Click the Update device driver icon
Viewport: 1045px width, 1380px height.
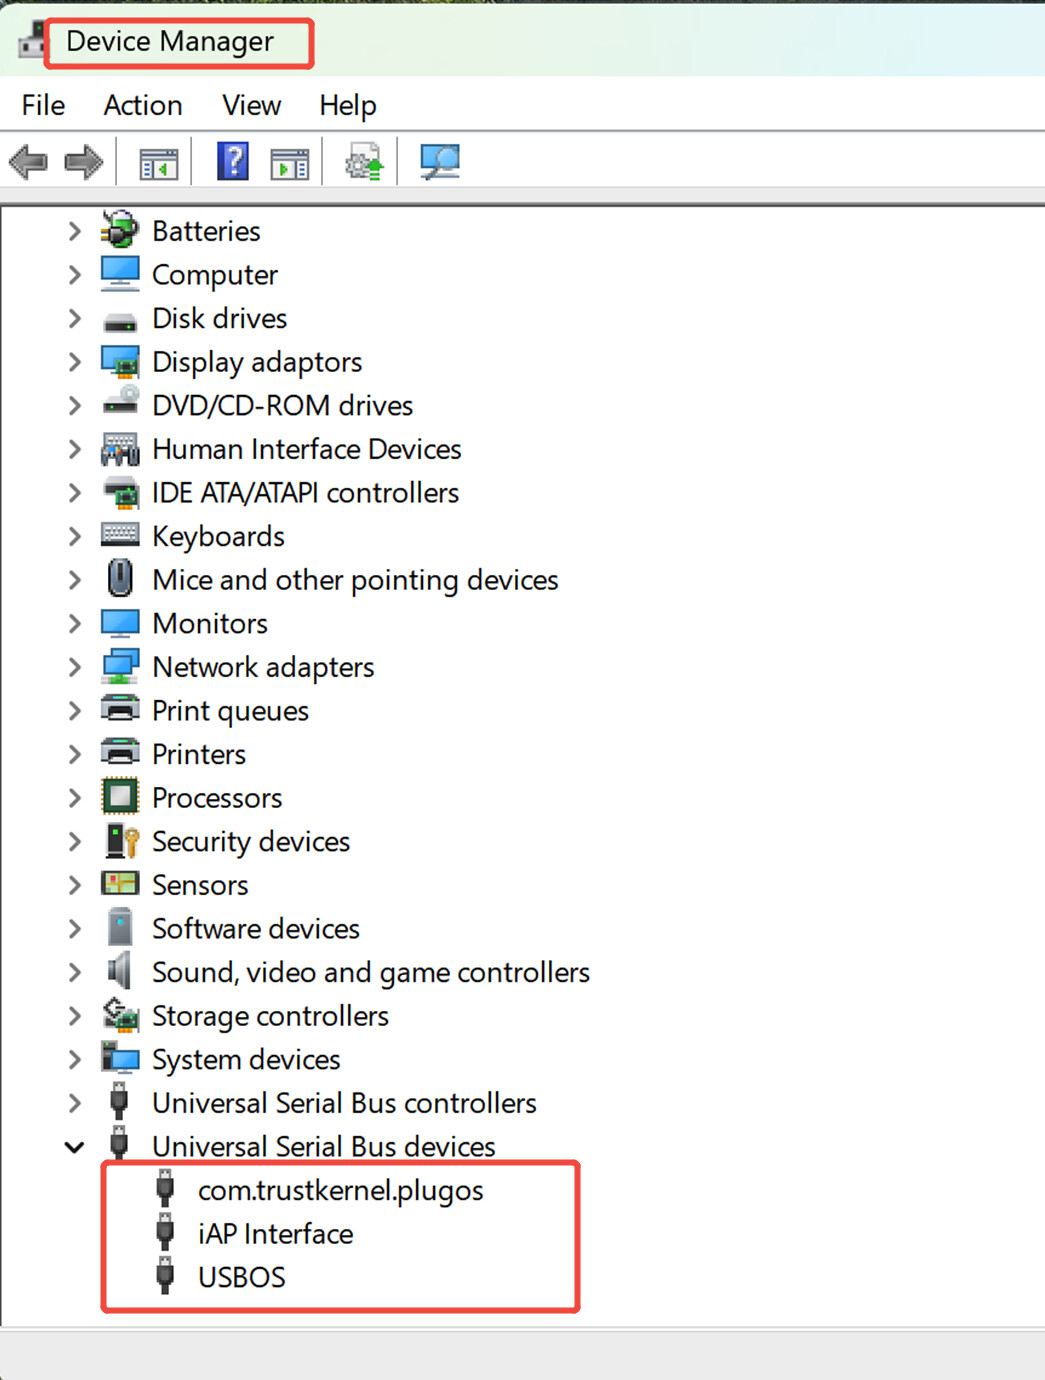(x=364, y=162)
